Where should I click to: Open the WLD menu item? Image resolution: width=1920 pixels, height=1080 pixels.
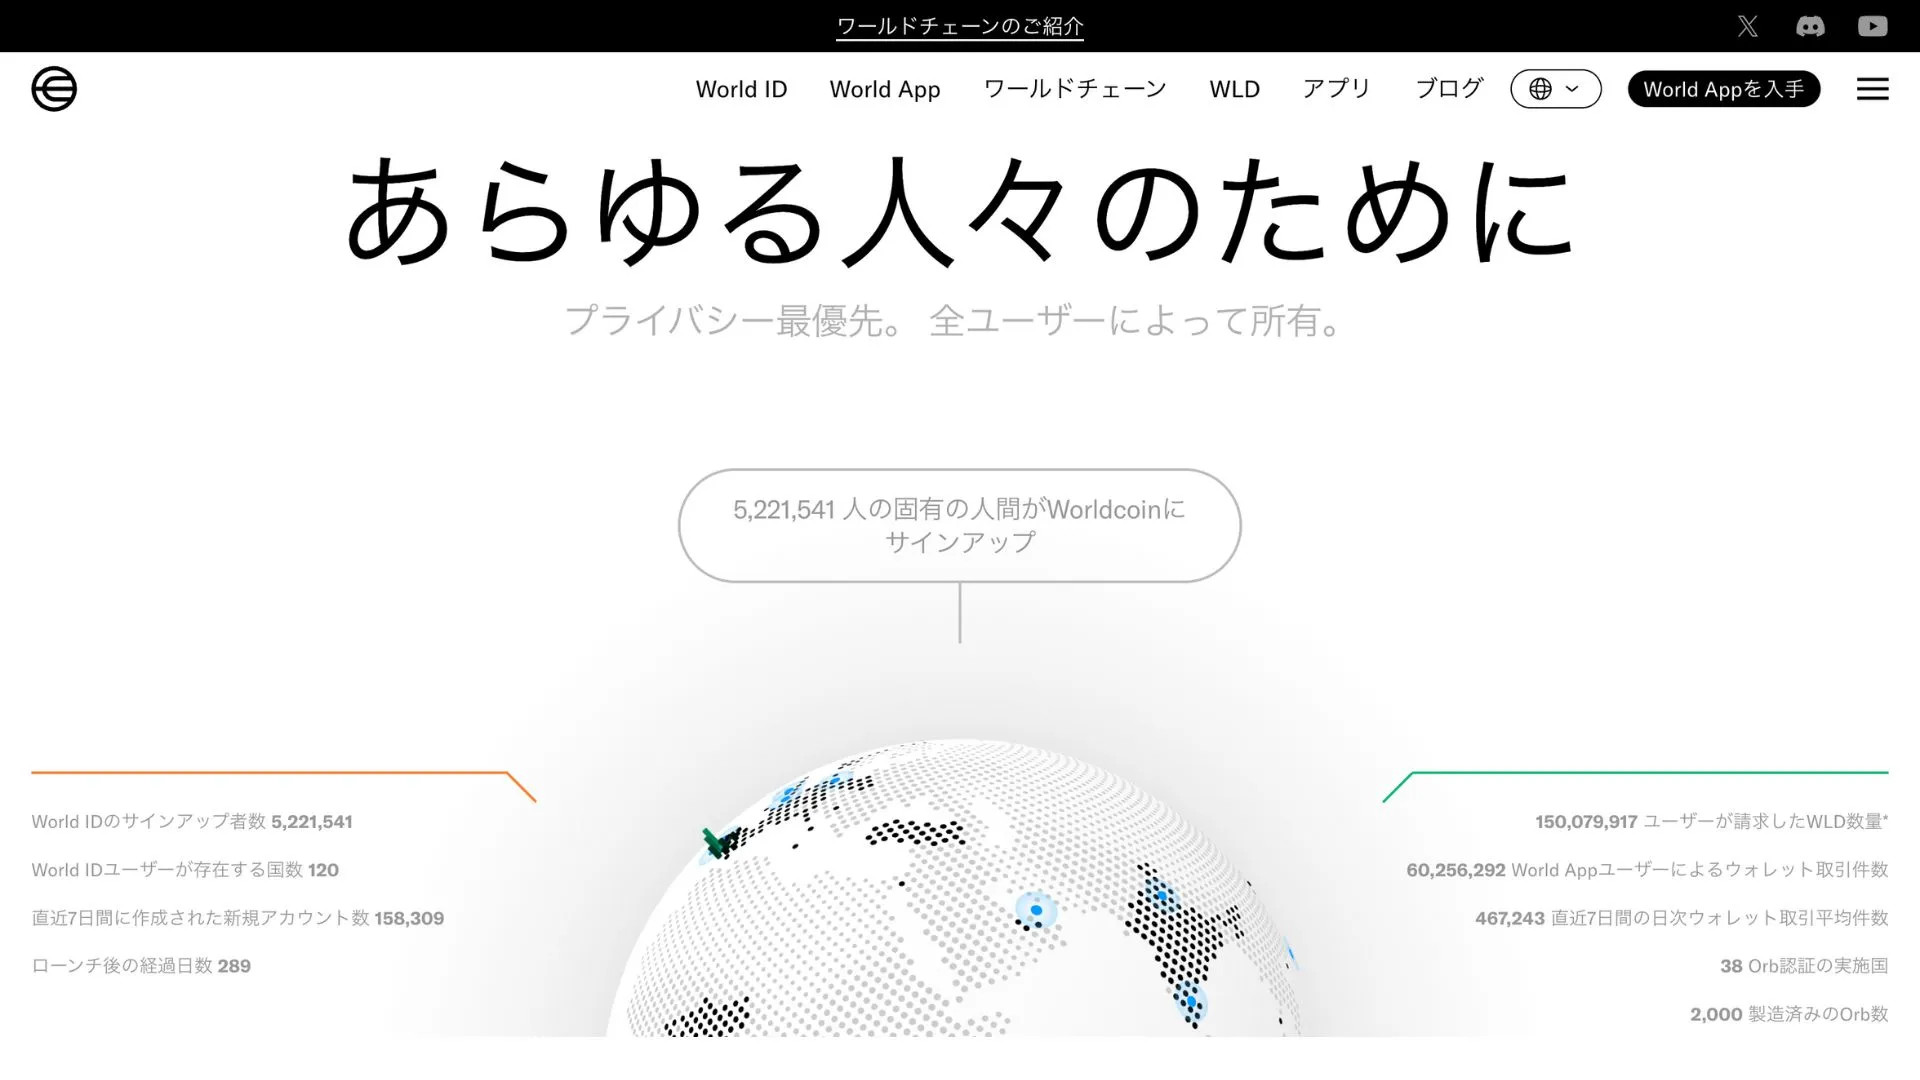[1234, 89]
